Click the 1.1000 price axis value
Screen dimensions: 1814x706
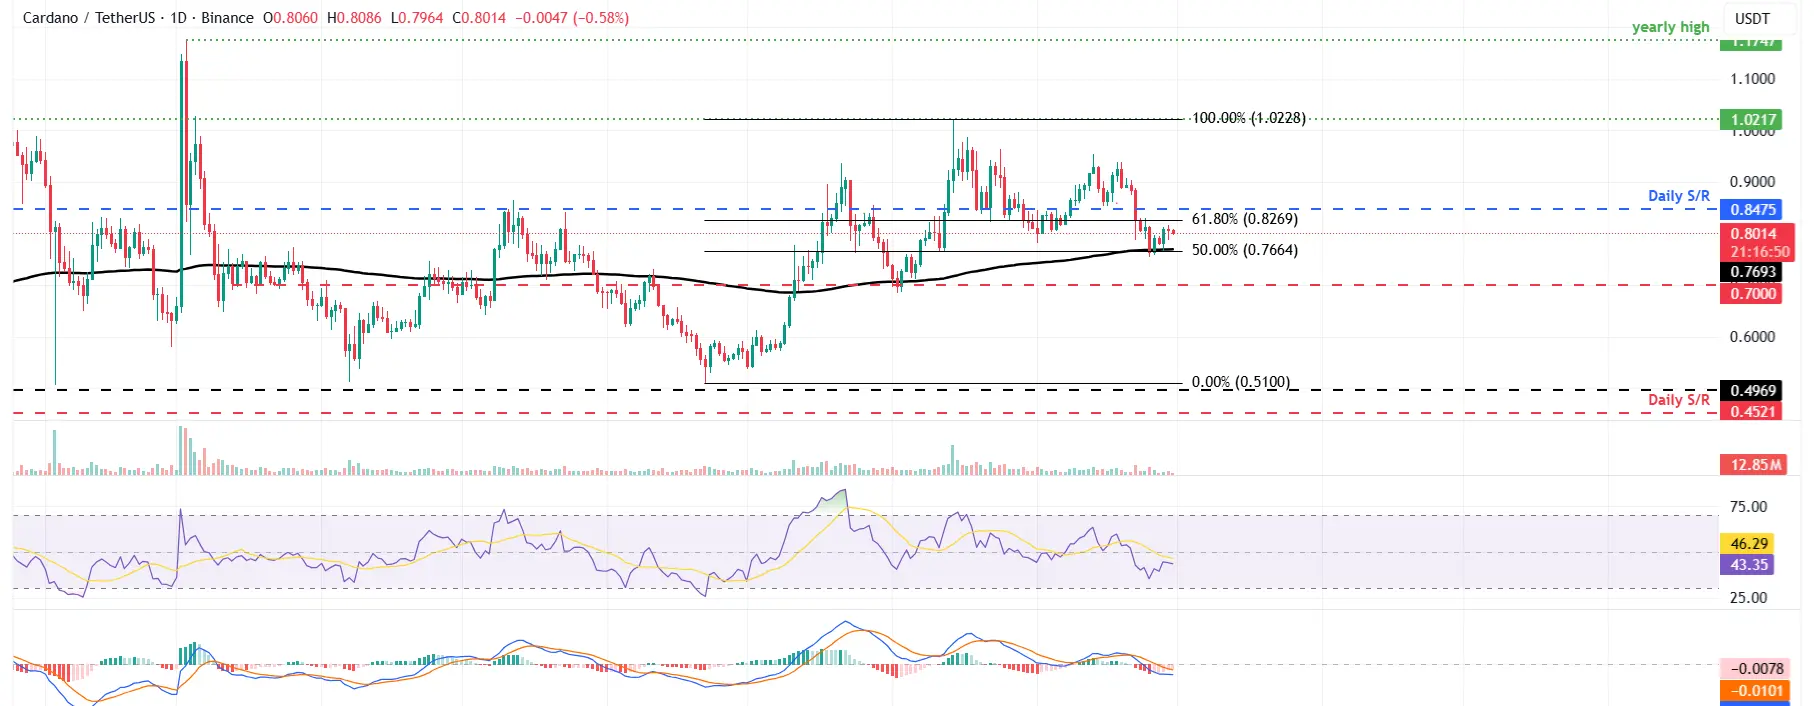click(x=1752, y=79)
